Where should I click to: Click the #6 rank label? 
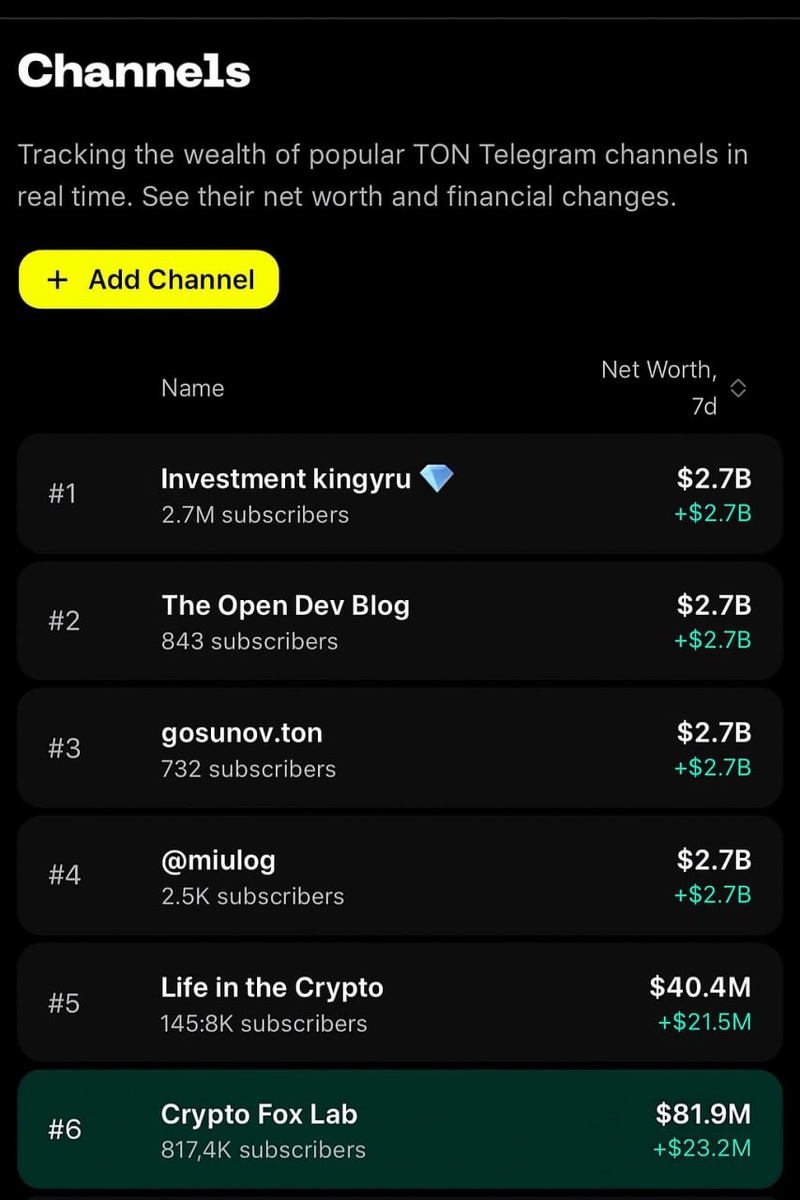[64, 1130]
